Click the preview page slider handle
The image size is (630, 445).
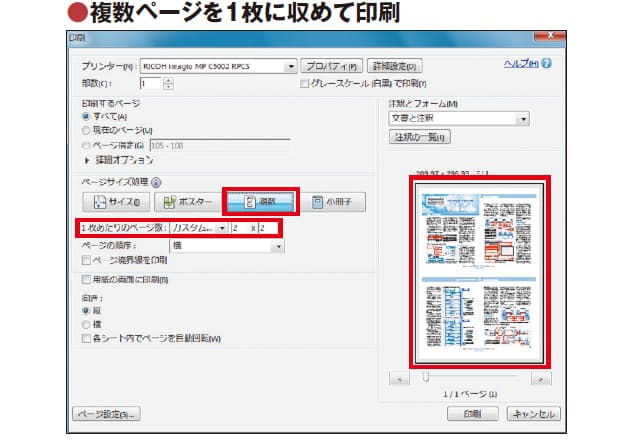[x=425, y=376]
